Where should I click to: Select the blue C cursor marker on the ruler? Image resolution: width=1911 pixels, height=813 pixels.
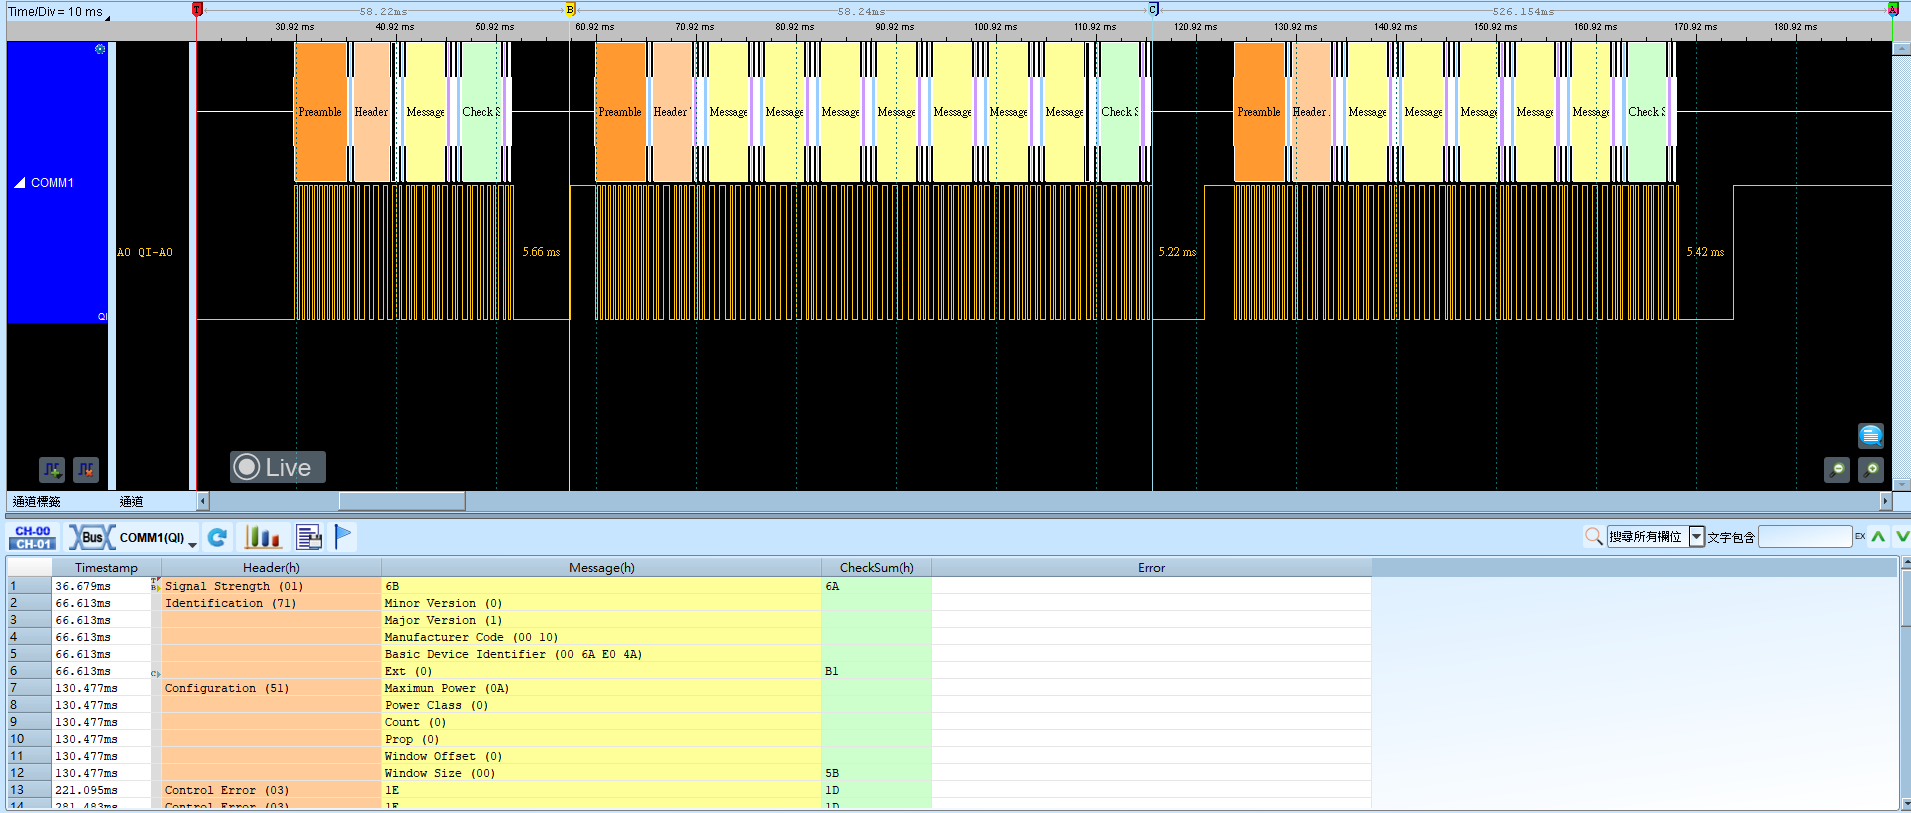pyautogui.click(x=1153, y=9)
